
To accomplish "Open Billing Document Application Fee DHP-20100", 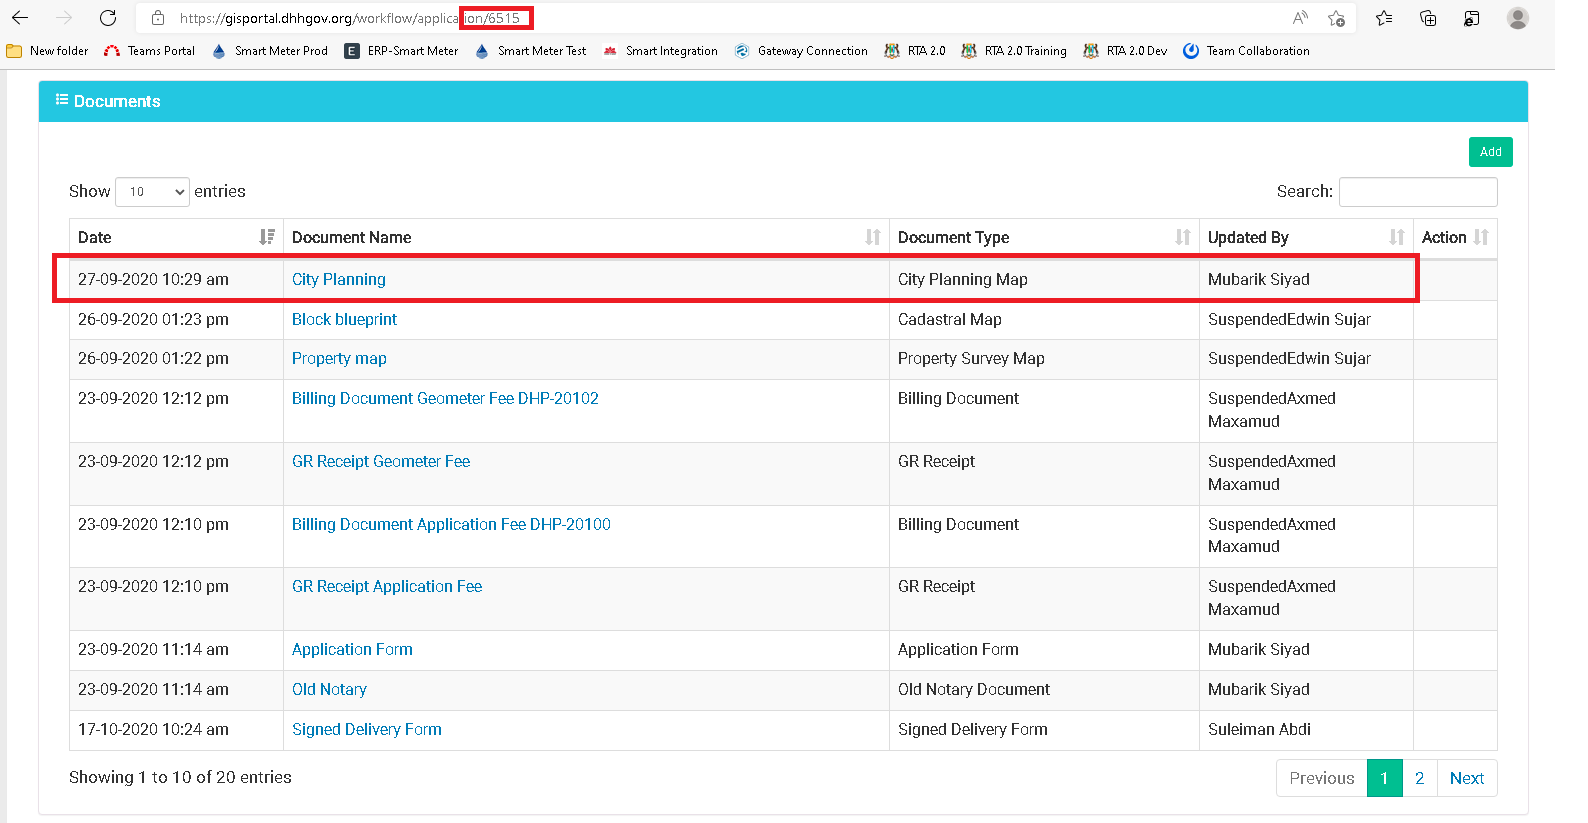I will tap(451, 524).
